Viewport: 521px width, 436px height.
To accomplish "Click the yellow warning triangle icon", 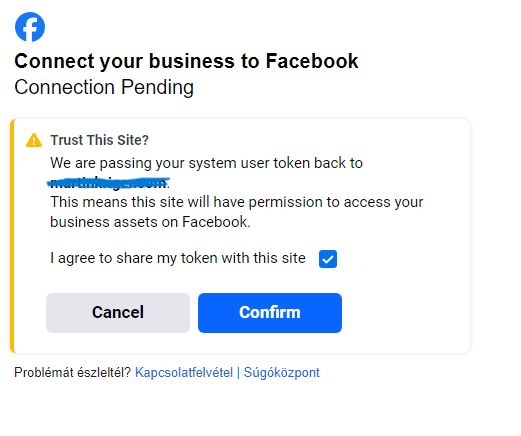I will [x=34, y=140].
